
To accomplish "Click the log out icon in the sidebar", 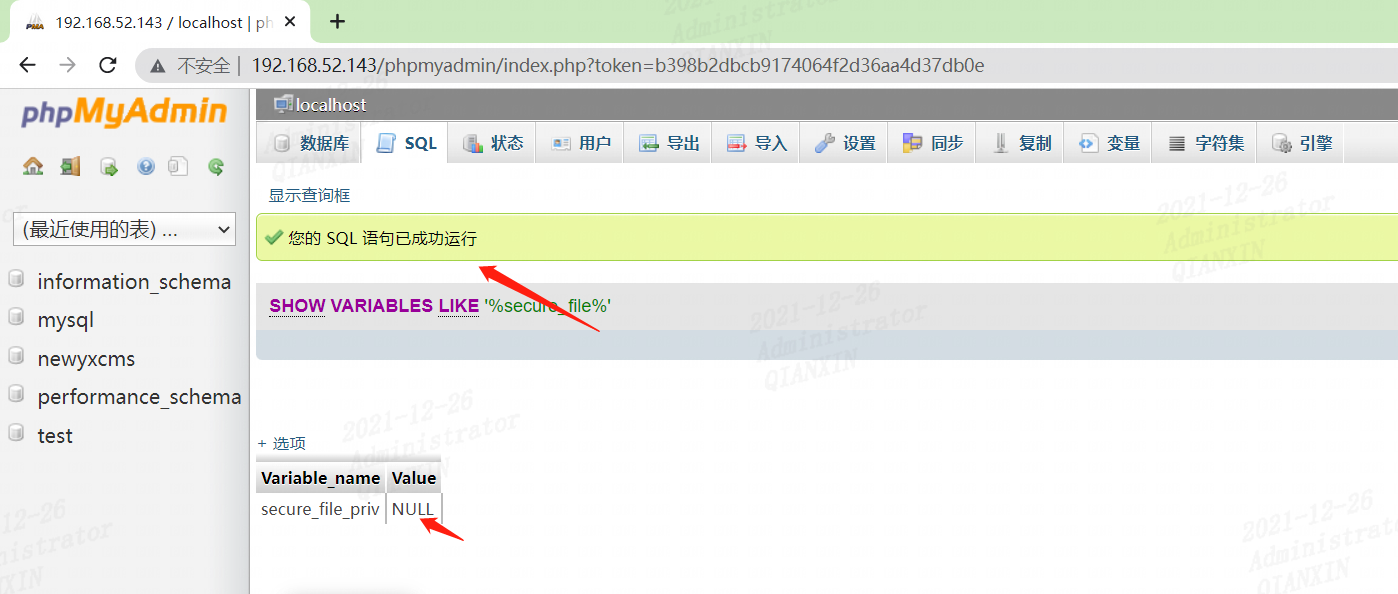I will click(x=70, y=167).
